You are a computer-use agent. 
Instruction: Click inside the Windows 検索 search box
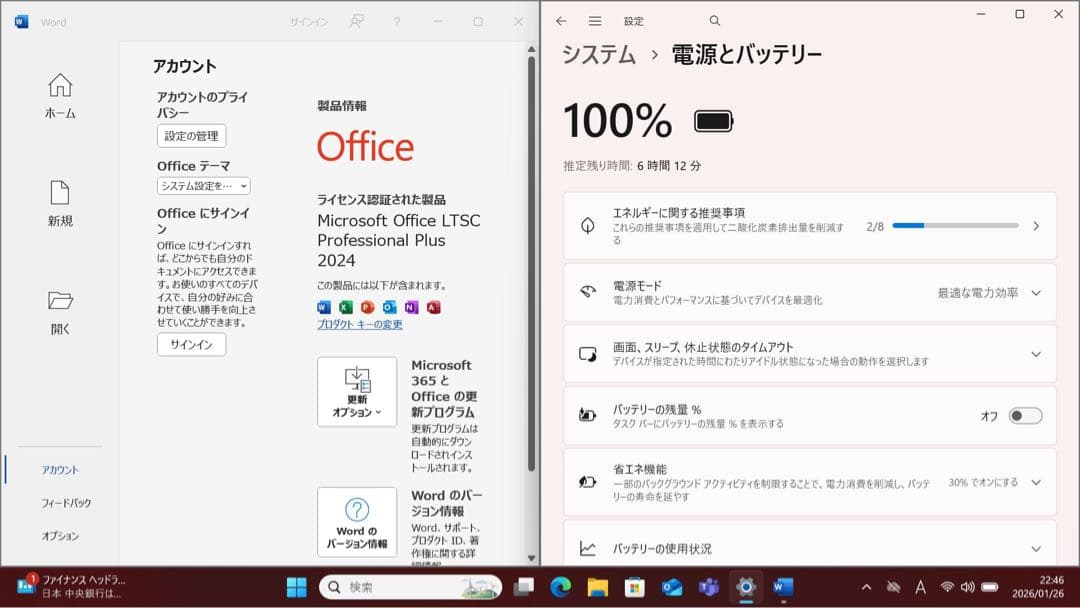[x=410, y=587]
